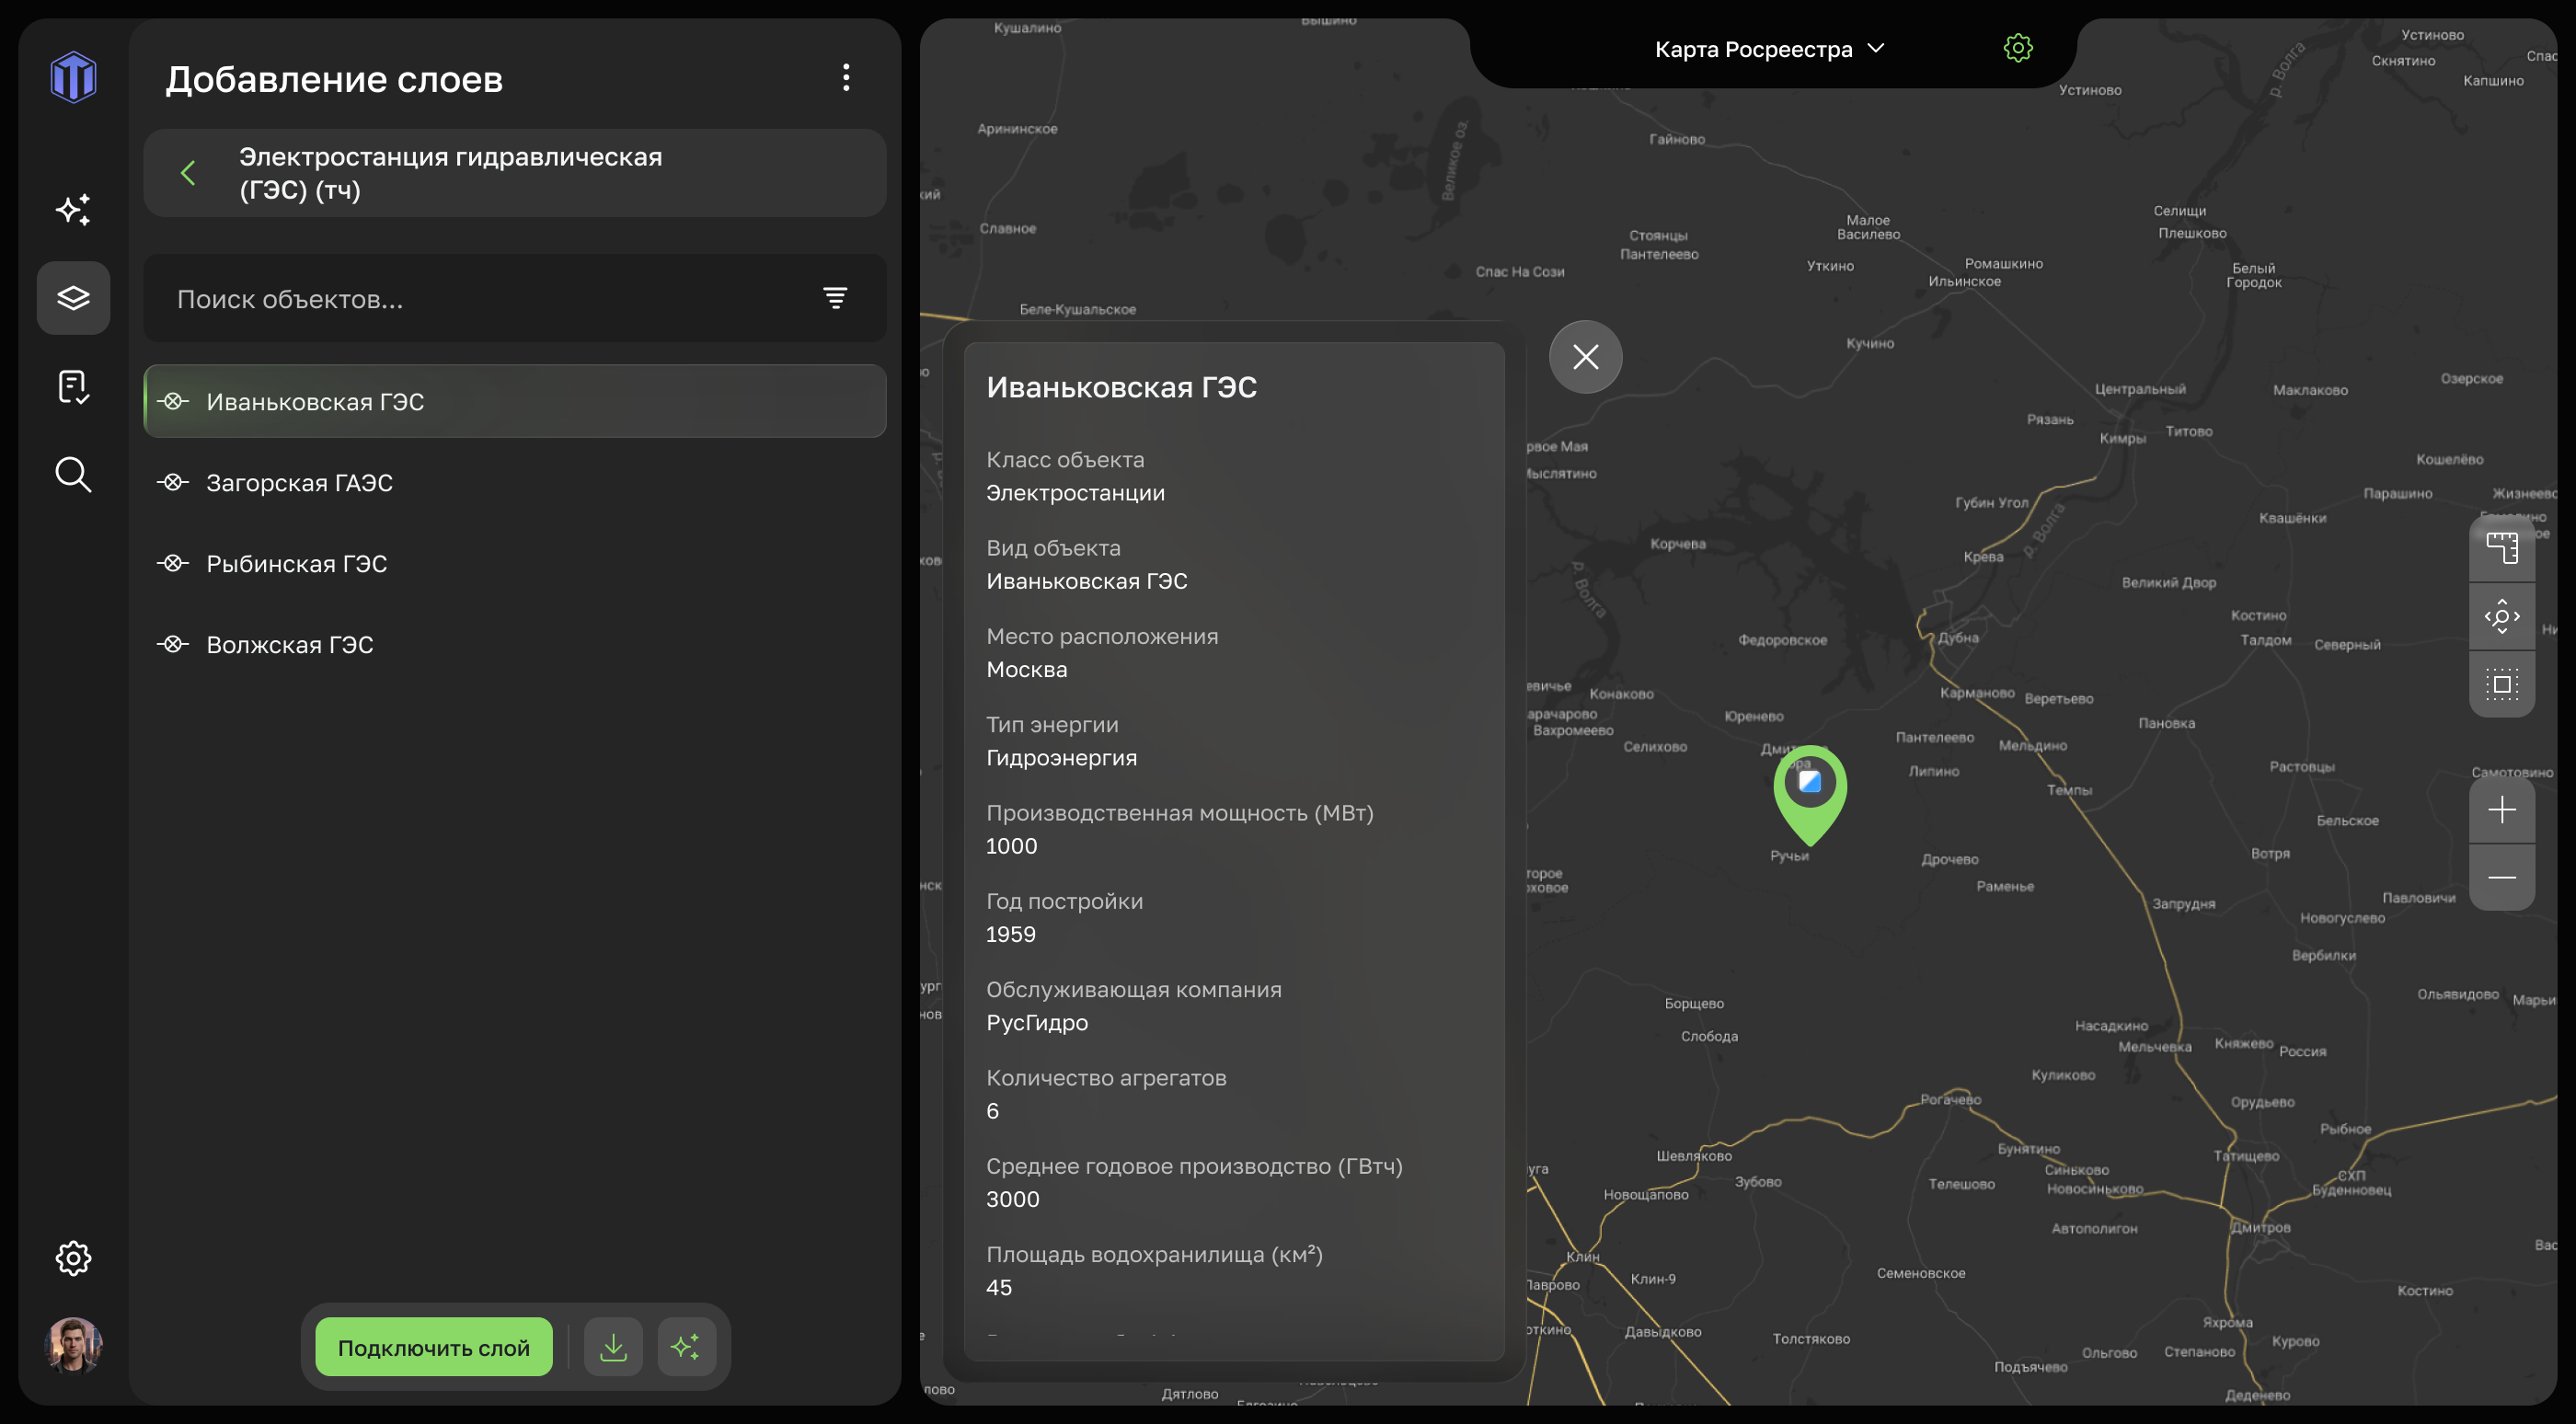Image resolution: width=2576 pixels, height=1424 pixels.
Task: Select Иваньковская ГЭС in the object list
Action: pos(515,401)
